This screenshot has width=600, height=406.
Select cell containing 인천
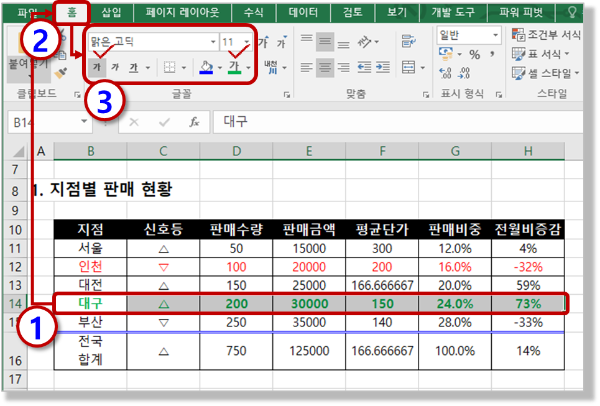90,267
